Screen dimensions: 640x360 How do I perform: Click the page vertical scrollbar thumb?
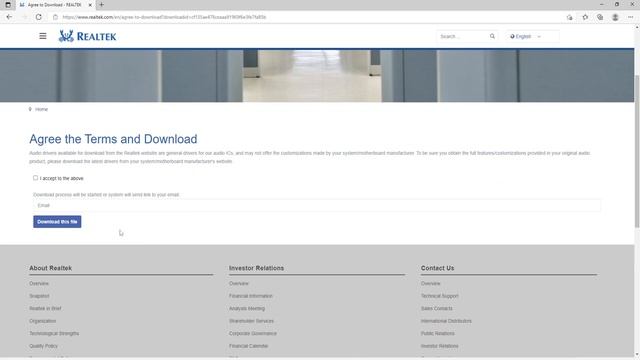coord(637,151)
